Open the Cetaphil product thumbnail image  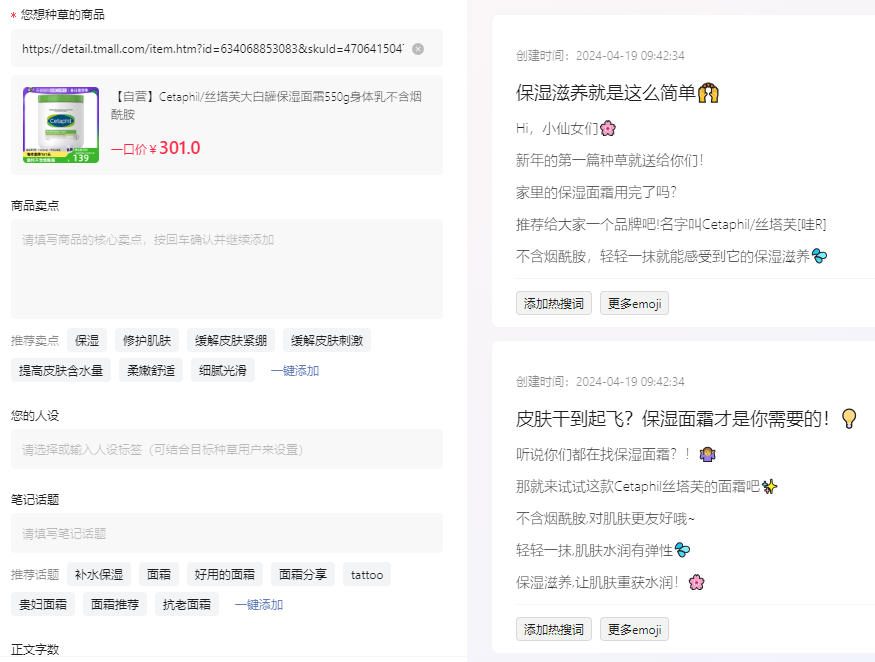click(x=61, y=125)
